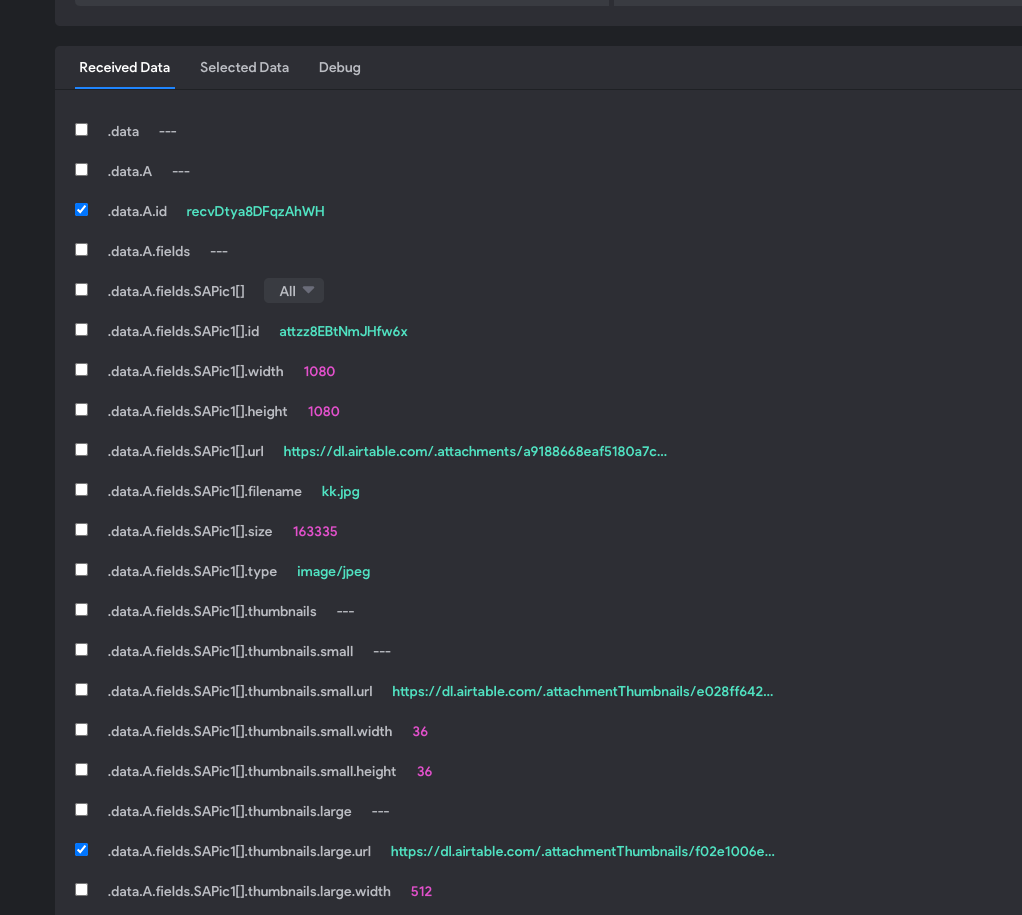This screenshot has height=915, width=1022.
Task: Check the .data.A.fields checkbox
Action: [81, 250]
